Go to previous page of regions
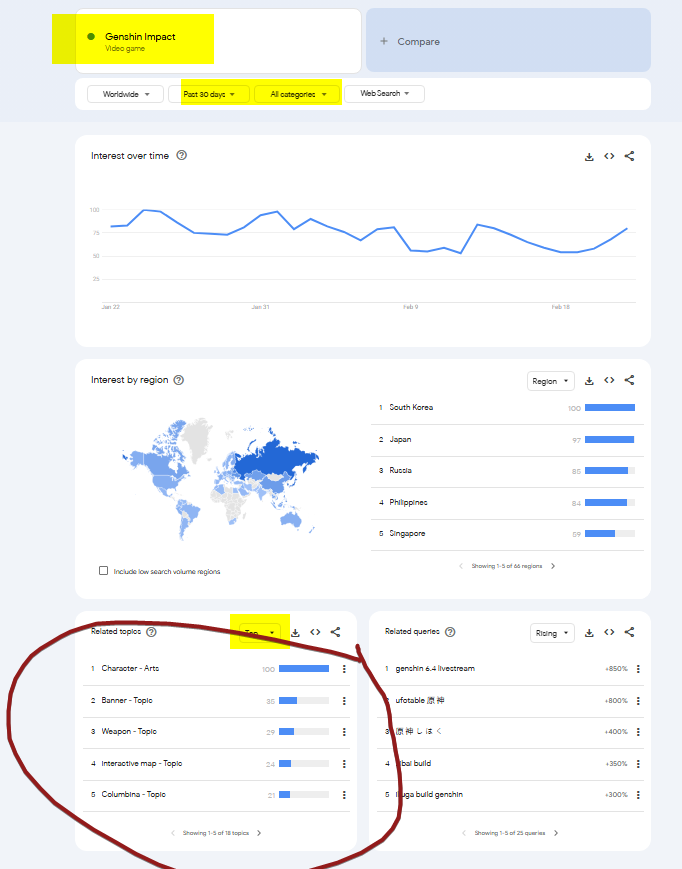 (461, 566)
